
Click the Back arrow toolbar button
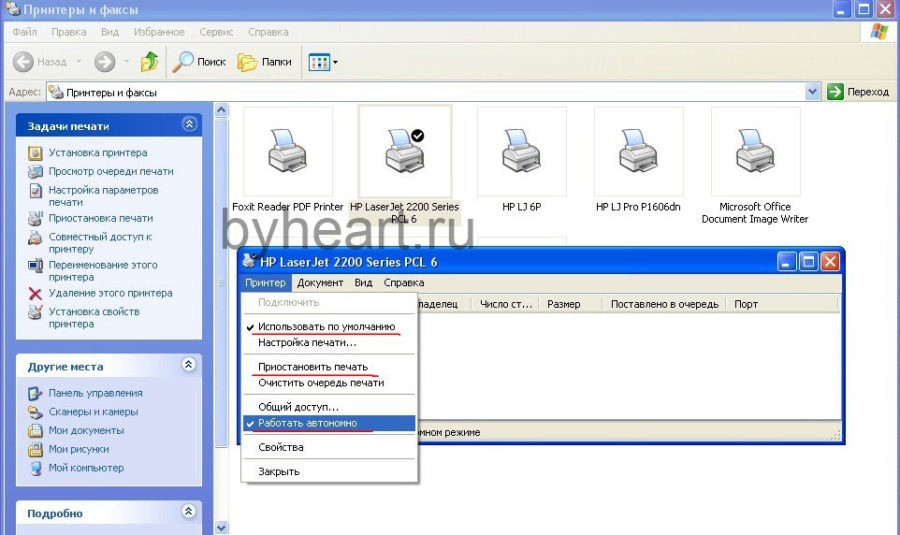(x=24, y=61)
